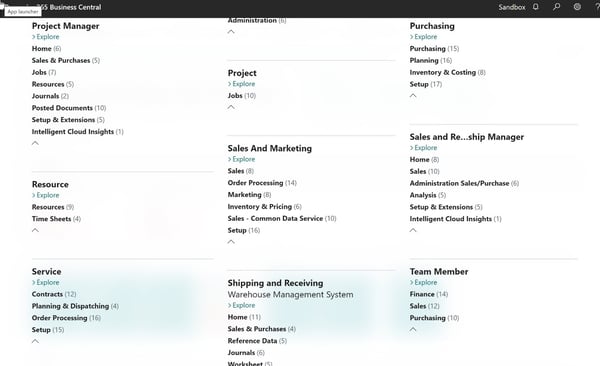This screenshot has height=366, width=600.
Task: Collapse the Project section chevron
Action: 231,108
